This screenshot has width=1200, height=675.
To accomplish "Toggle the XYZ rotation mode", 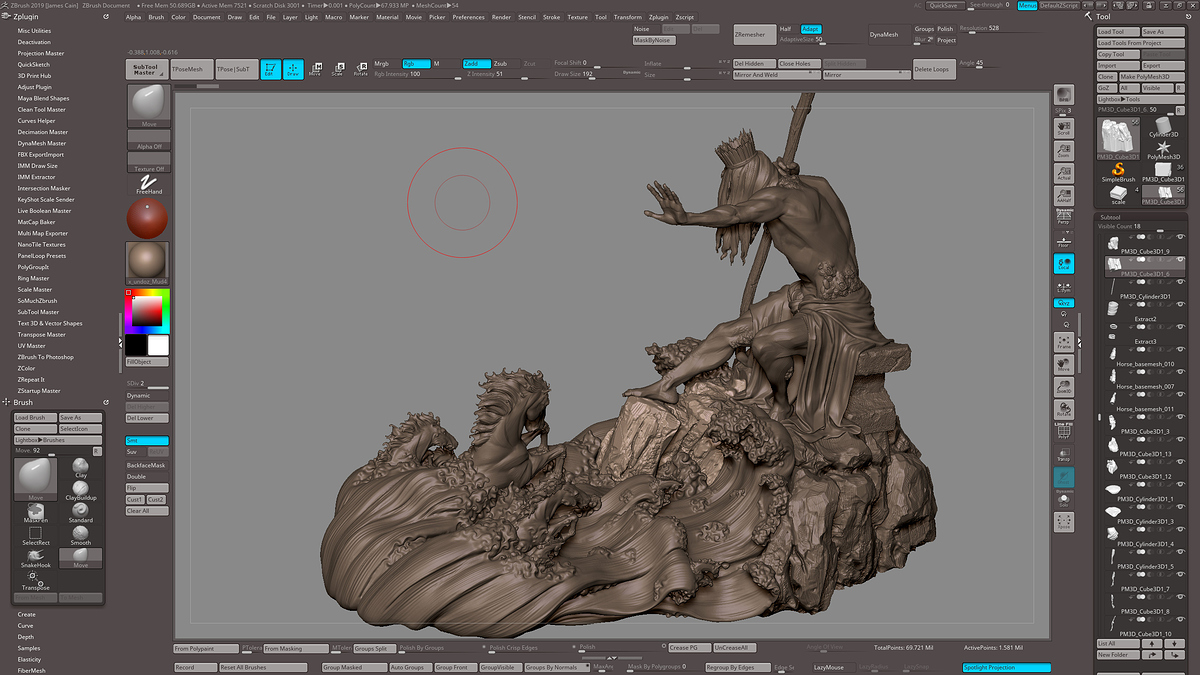I will coord(1063,302).
